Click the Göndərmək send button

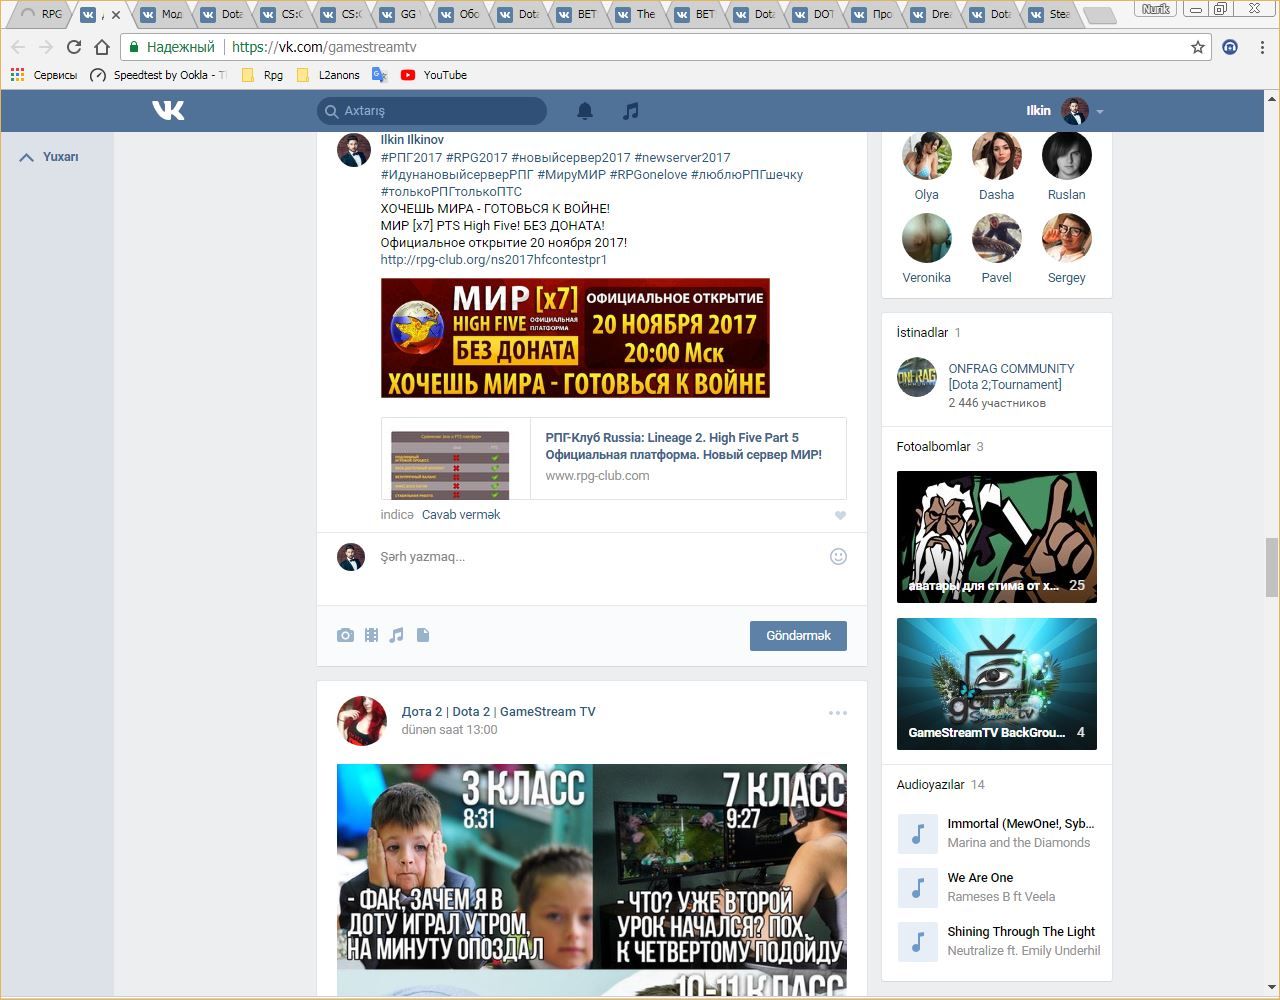point(798,636)
